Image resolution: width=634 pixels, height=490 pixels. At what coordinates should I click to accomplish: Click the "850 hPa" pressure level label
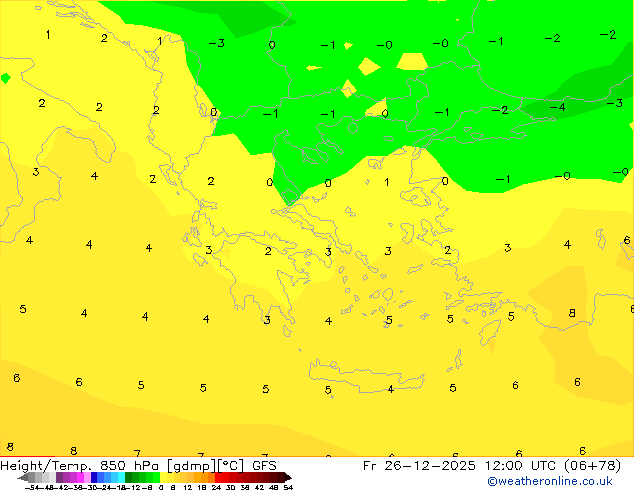click(x=129, y=466)
